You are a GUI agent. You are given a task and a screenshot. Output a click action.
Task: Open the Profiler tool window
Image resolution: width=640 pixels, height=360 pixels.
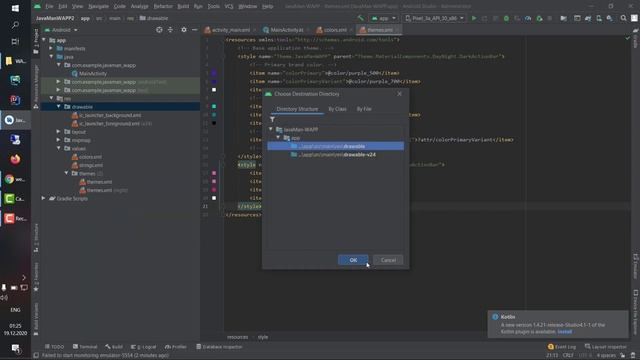[x=176, y=347]
